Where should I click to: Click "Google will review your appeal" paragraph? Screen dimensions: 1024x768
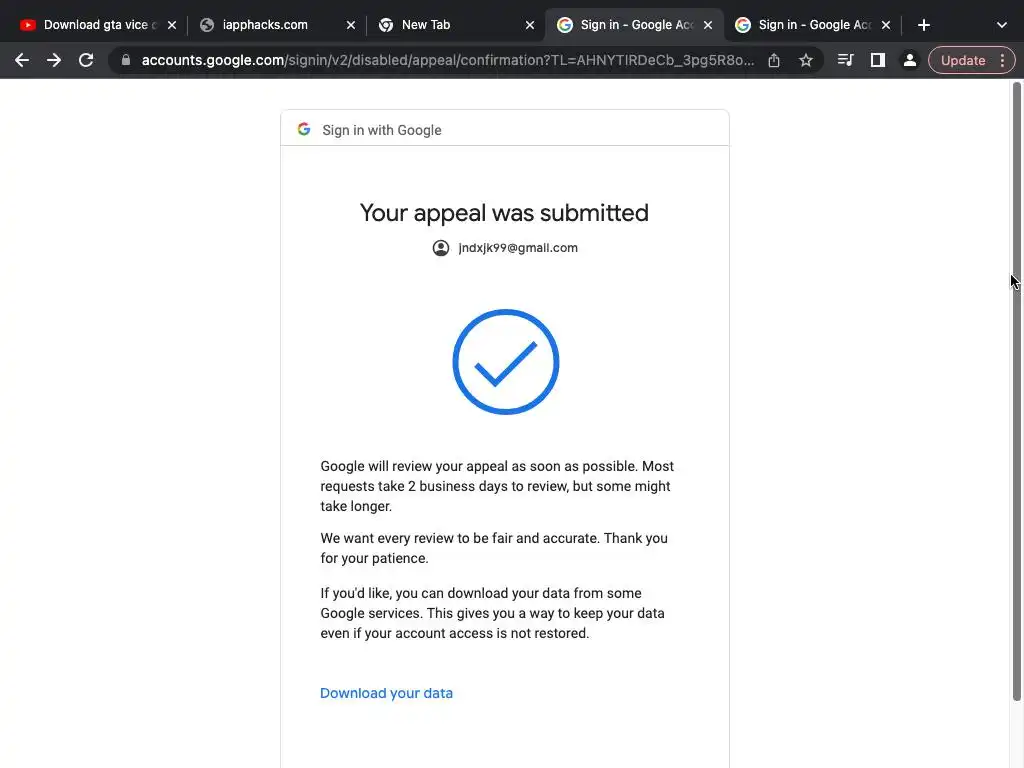497,486
